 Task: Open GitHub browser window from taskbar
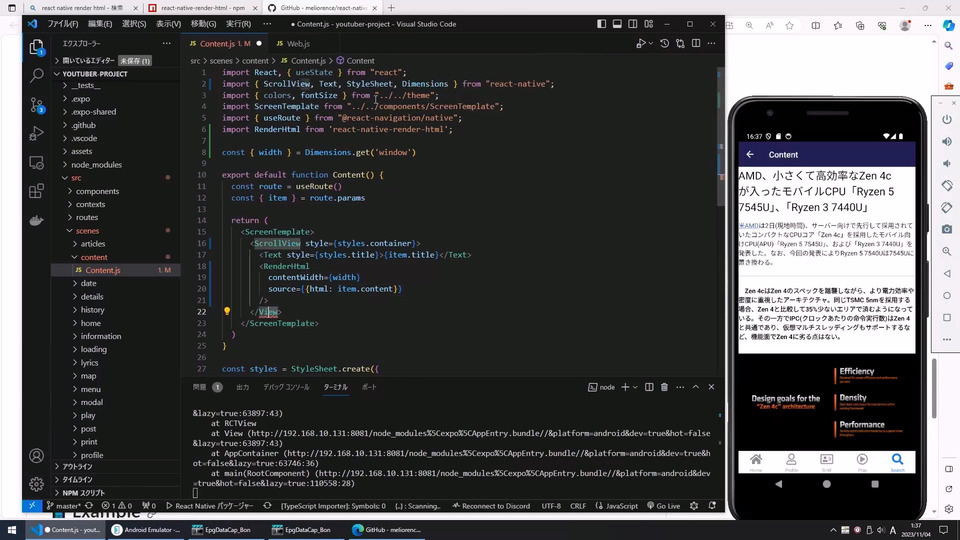click(x=387, y=530)
